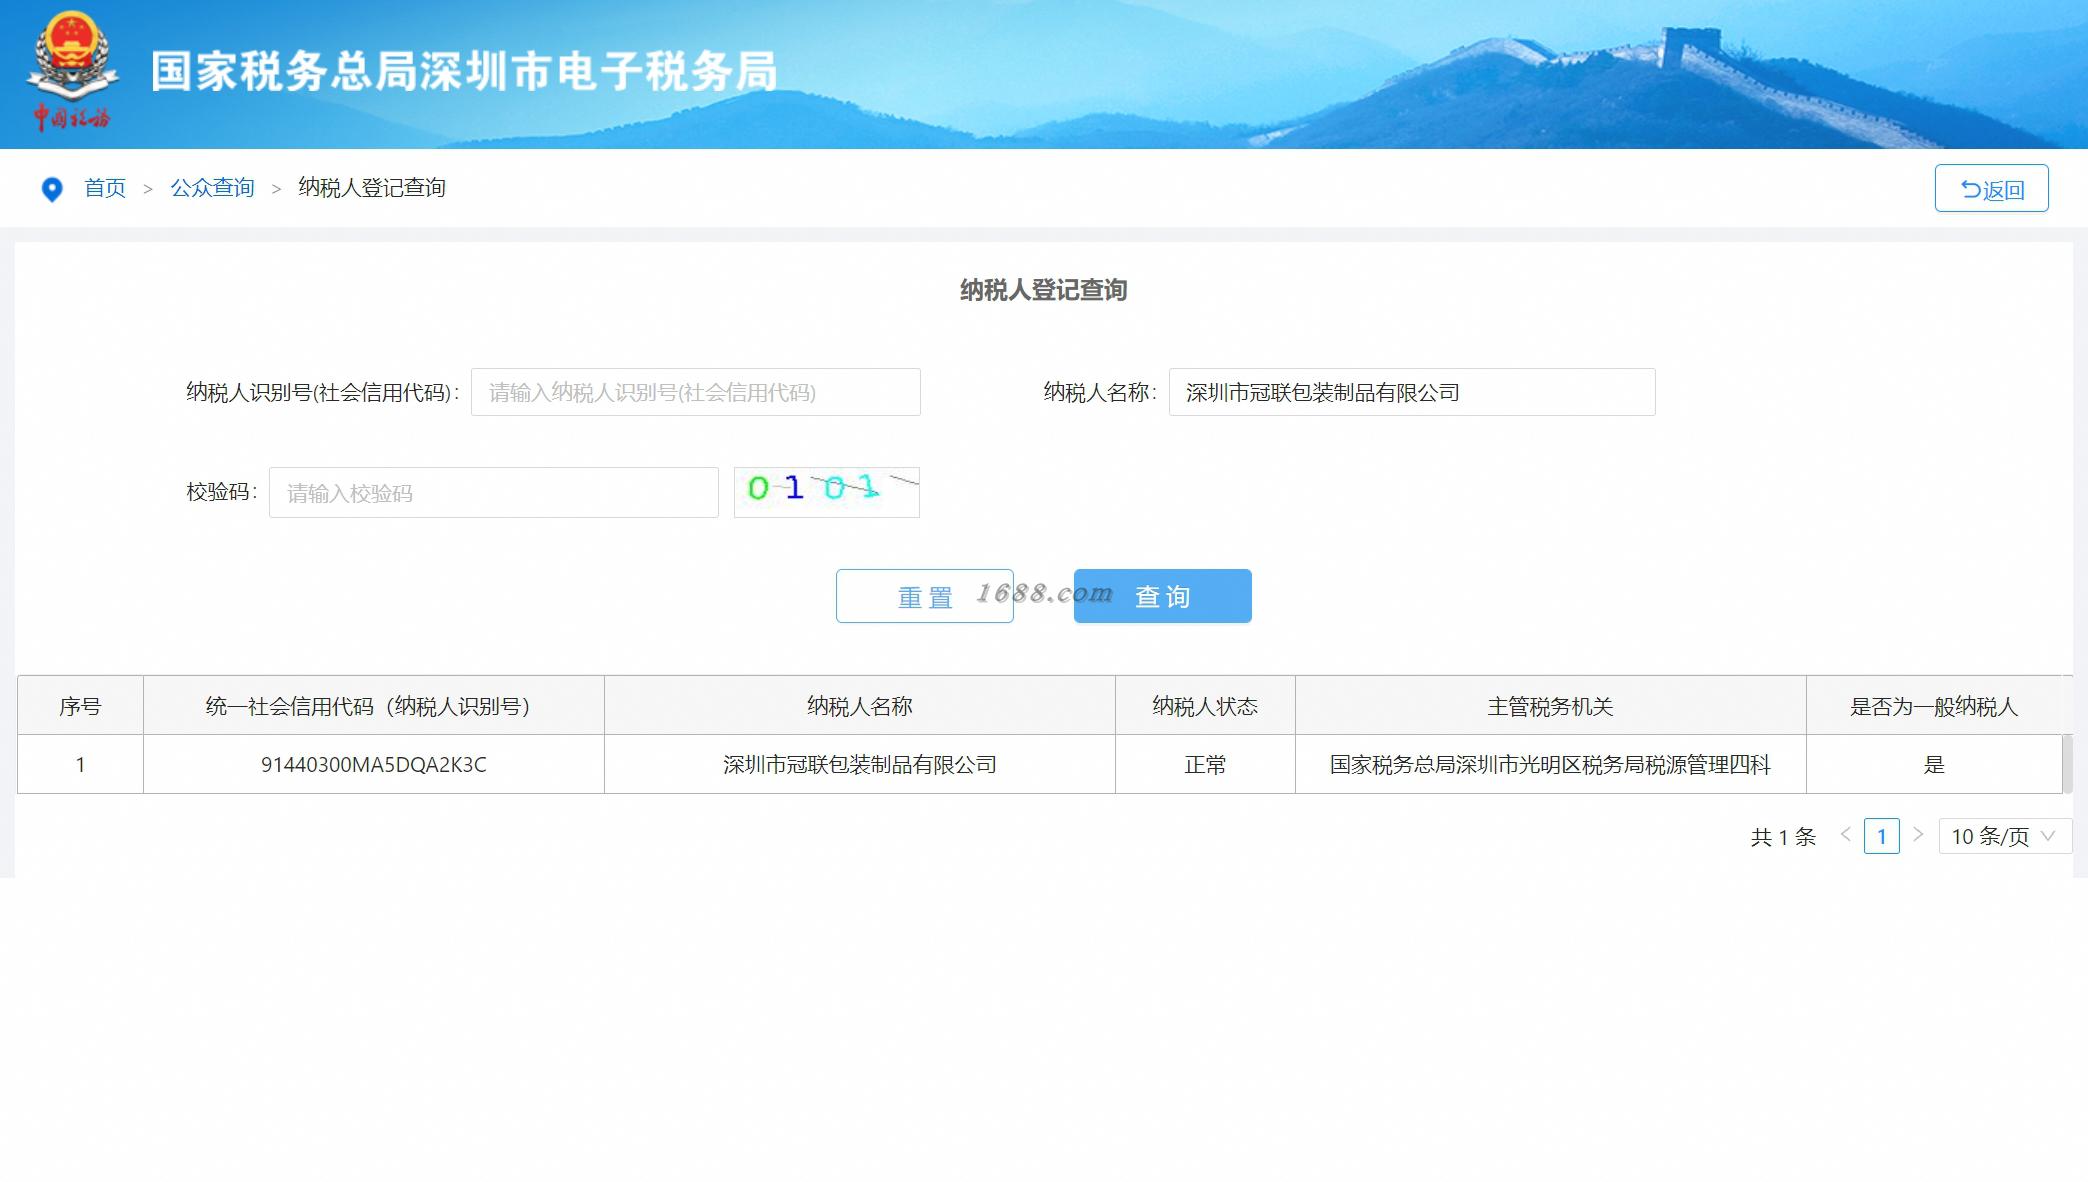Click company name cell in result row
This screenshot has width=2088, height=1182.
click(860, 765)
